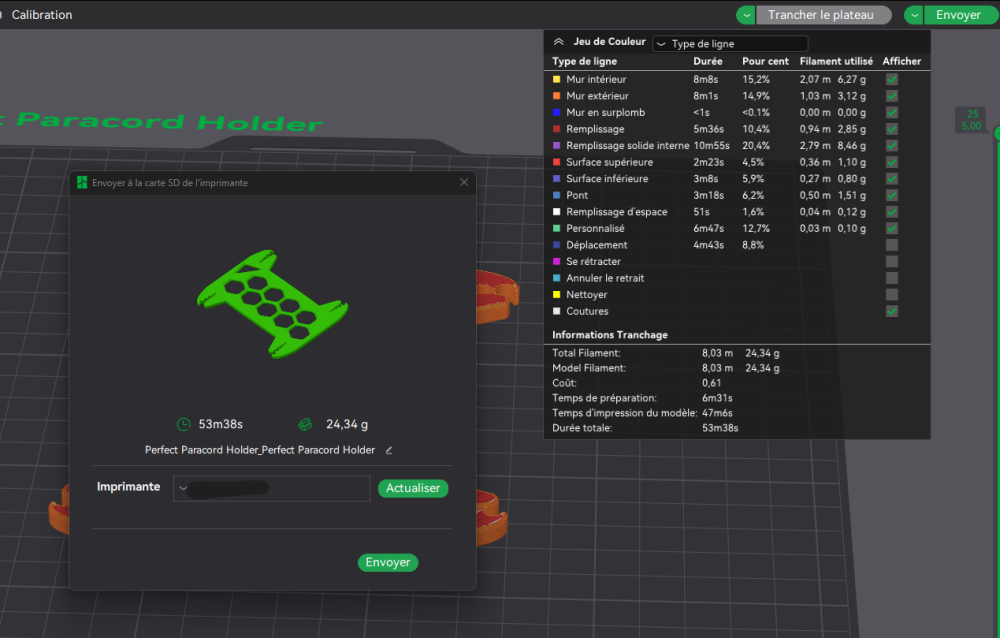Click the 'Remplissage' row label in the legend
This screenshot has height=638, width=1000.
595,129
